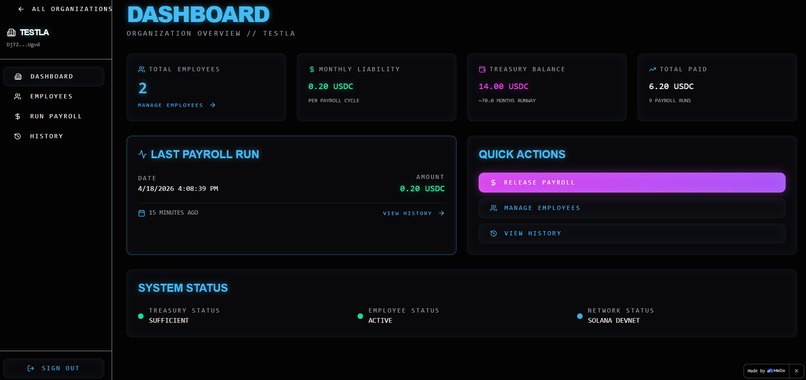The height and width of the screenshot is (380, 806).
Task: Go back to All Organizations
Action: [65, 9]
